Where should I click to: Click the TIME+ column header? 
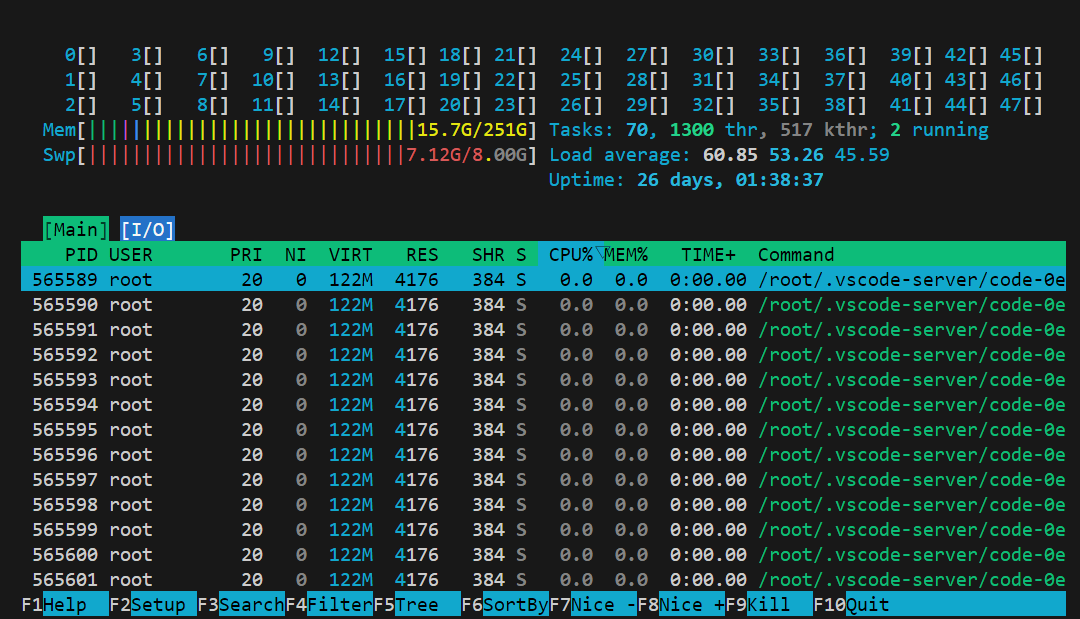[708, 255]
